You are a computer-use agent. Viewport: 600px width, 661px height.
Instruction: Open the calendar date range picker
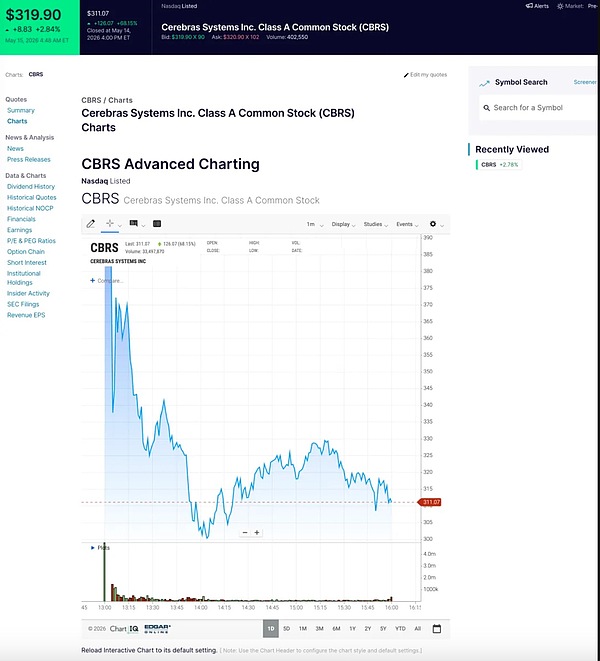click(437, 629)
